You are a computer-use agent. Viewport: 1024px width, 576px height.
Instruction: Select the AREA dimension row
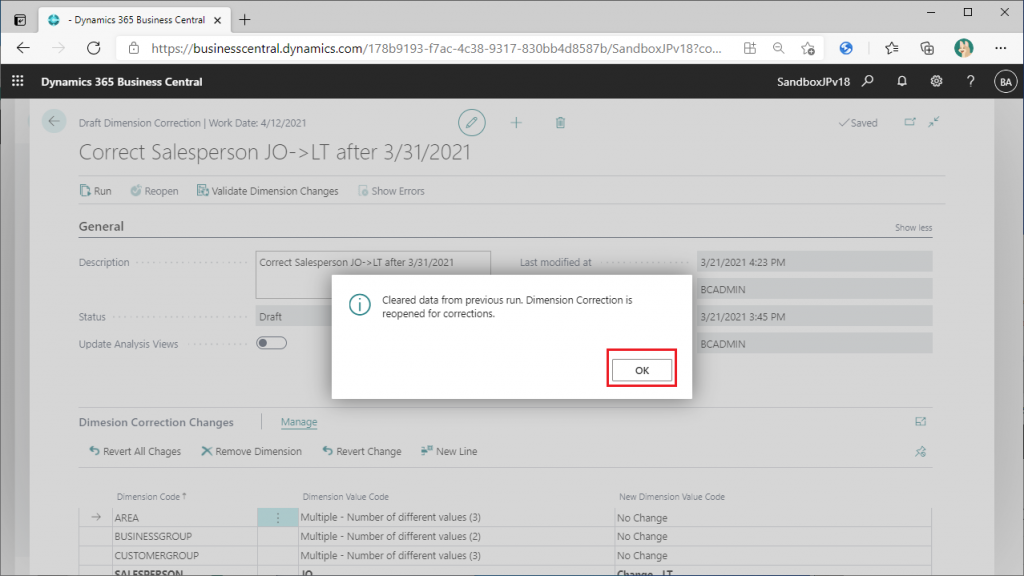point(504,517)
